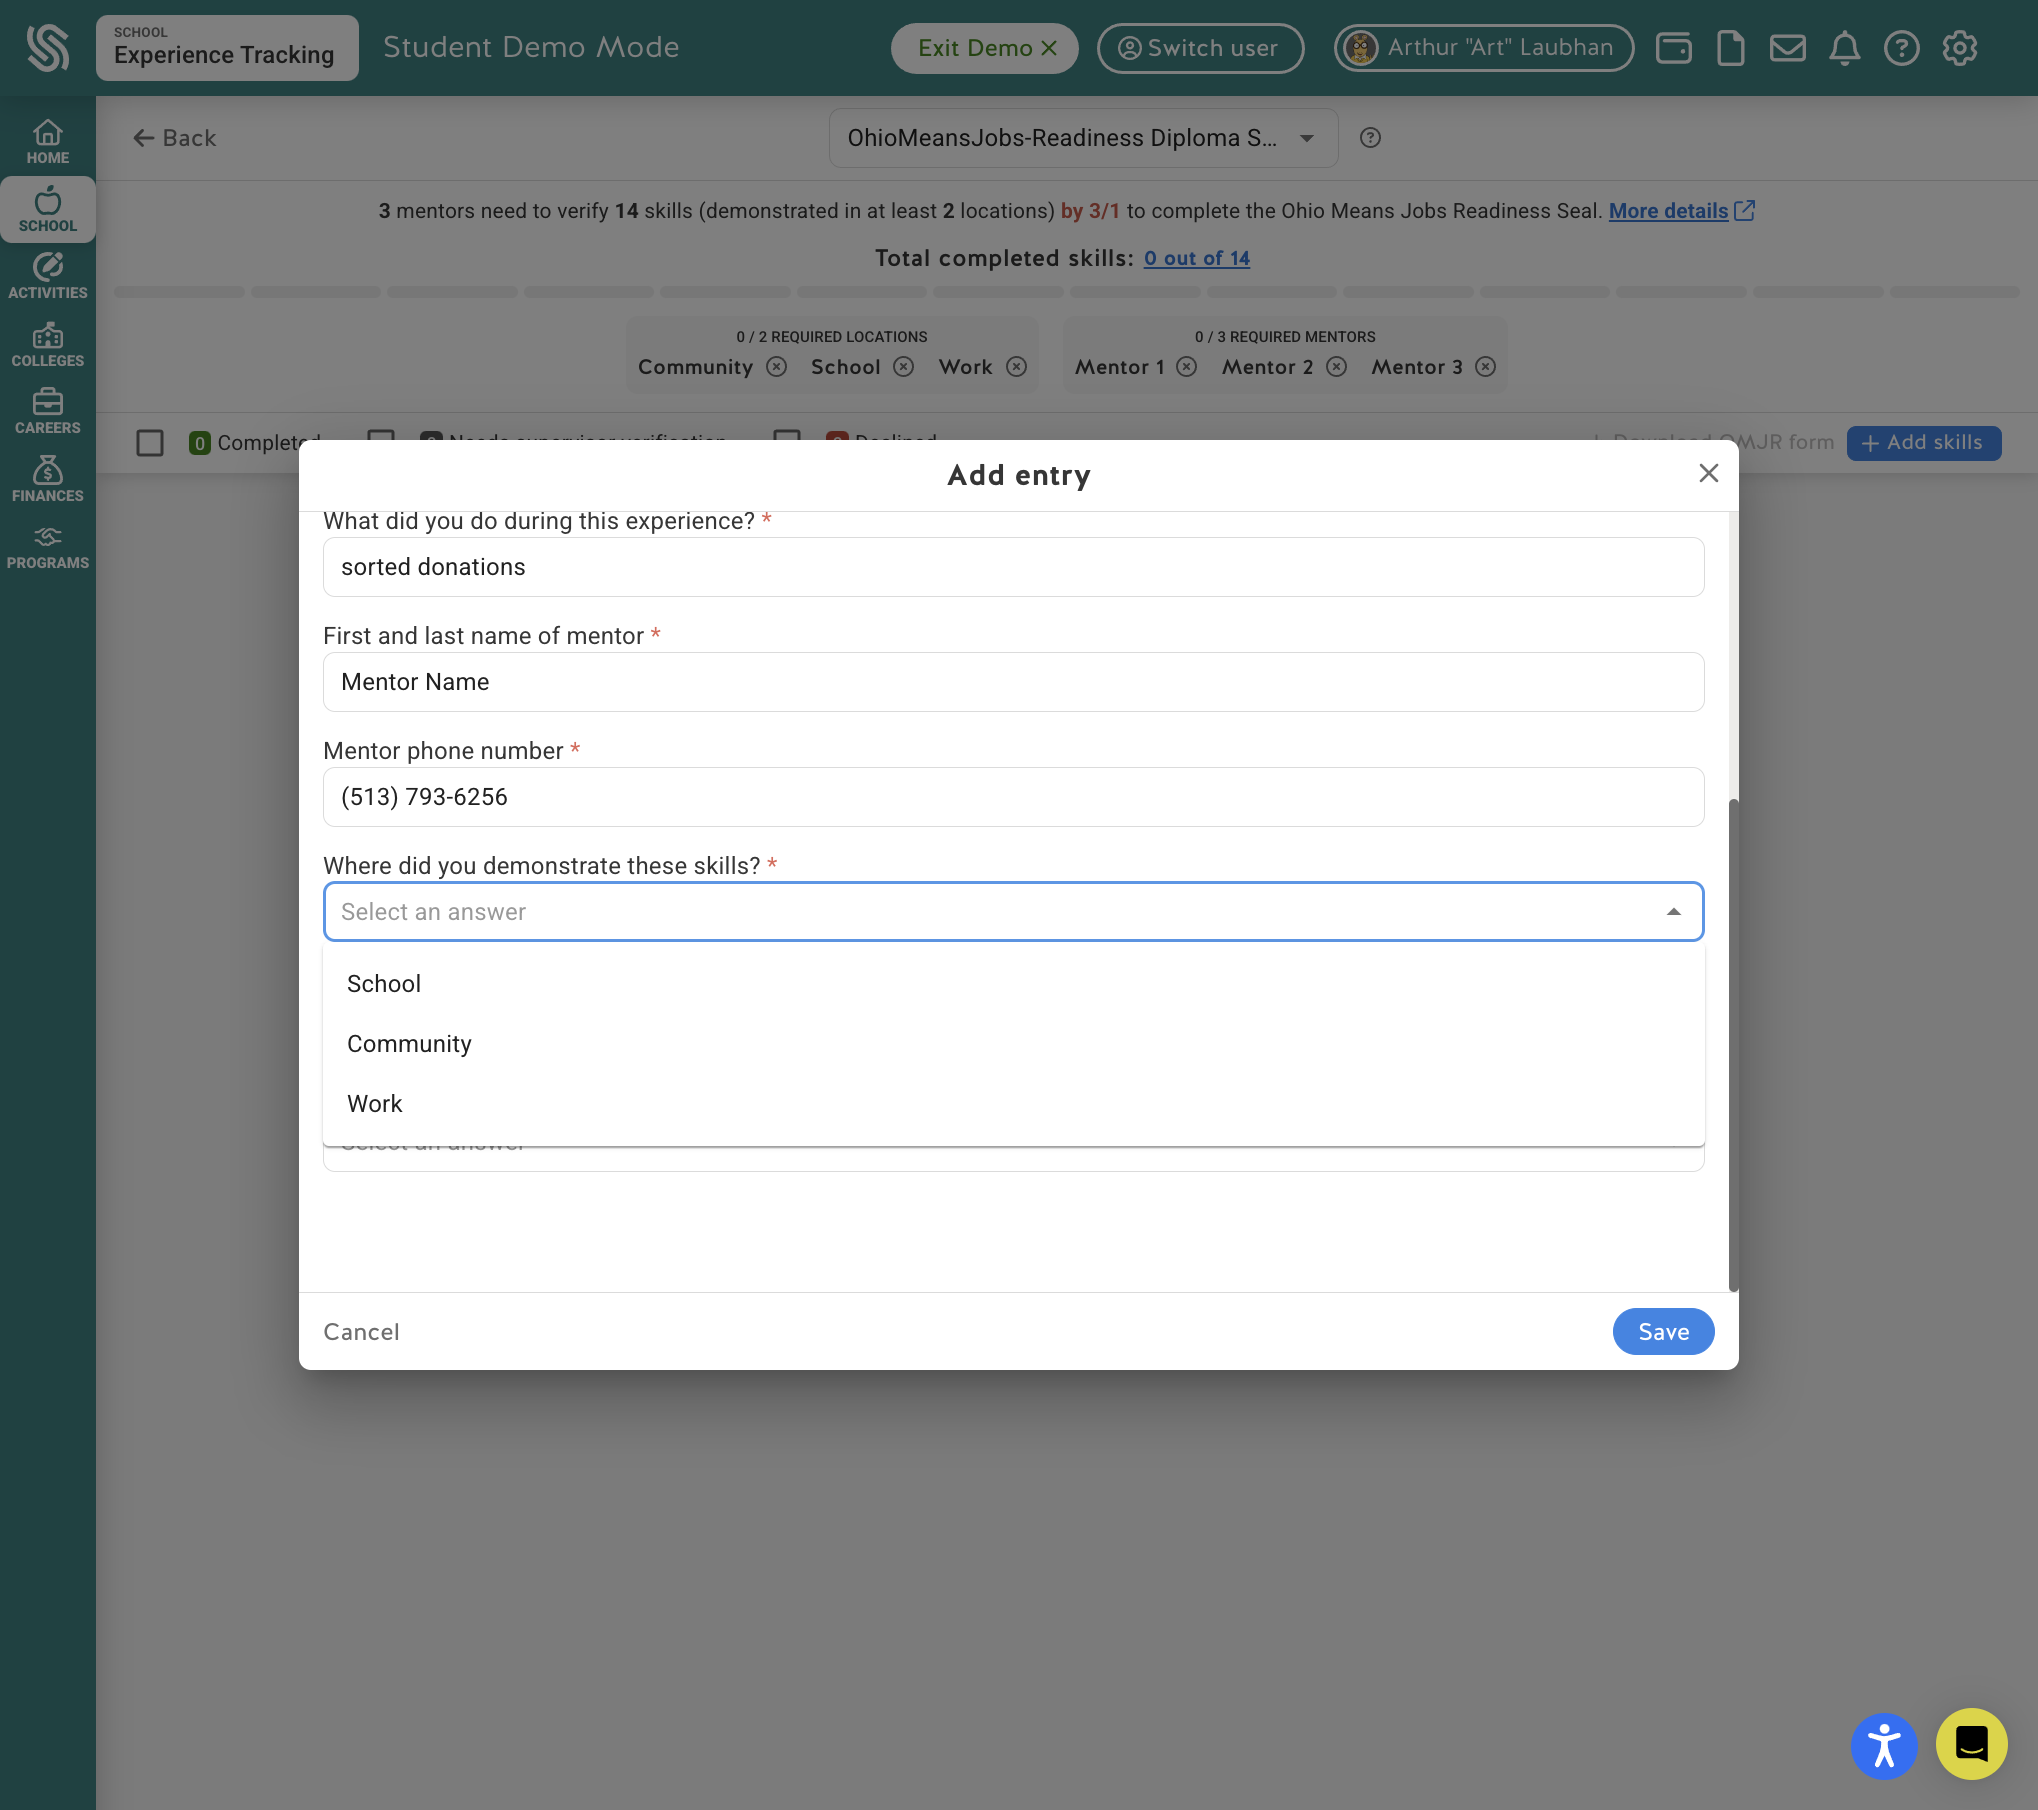The height and width of the screenshot is (1810, 2038).
Task: Open the Programs sidebar section
Action: click(x=47, y=548)
